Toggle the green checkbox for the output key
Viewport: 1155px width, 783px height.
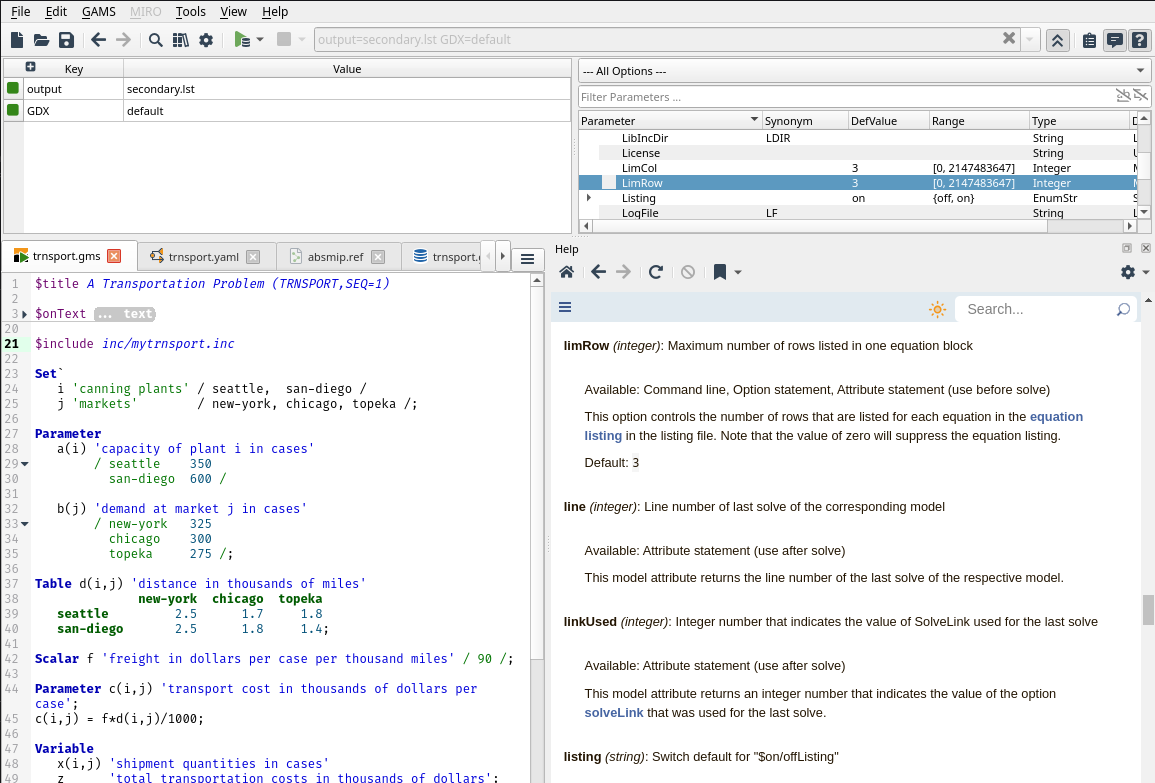click(x=13, y=88)
